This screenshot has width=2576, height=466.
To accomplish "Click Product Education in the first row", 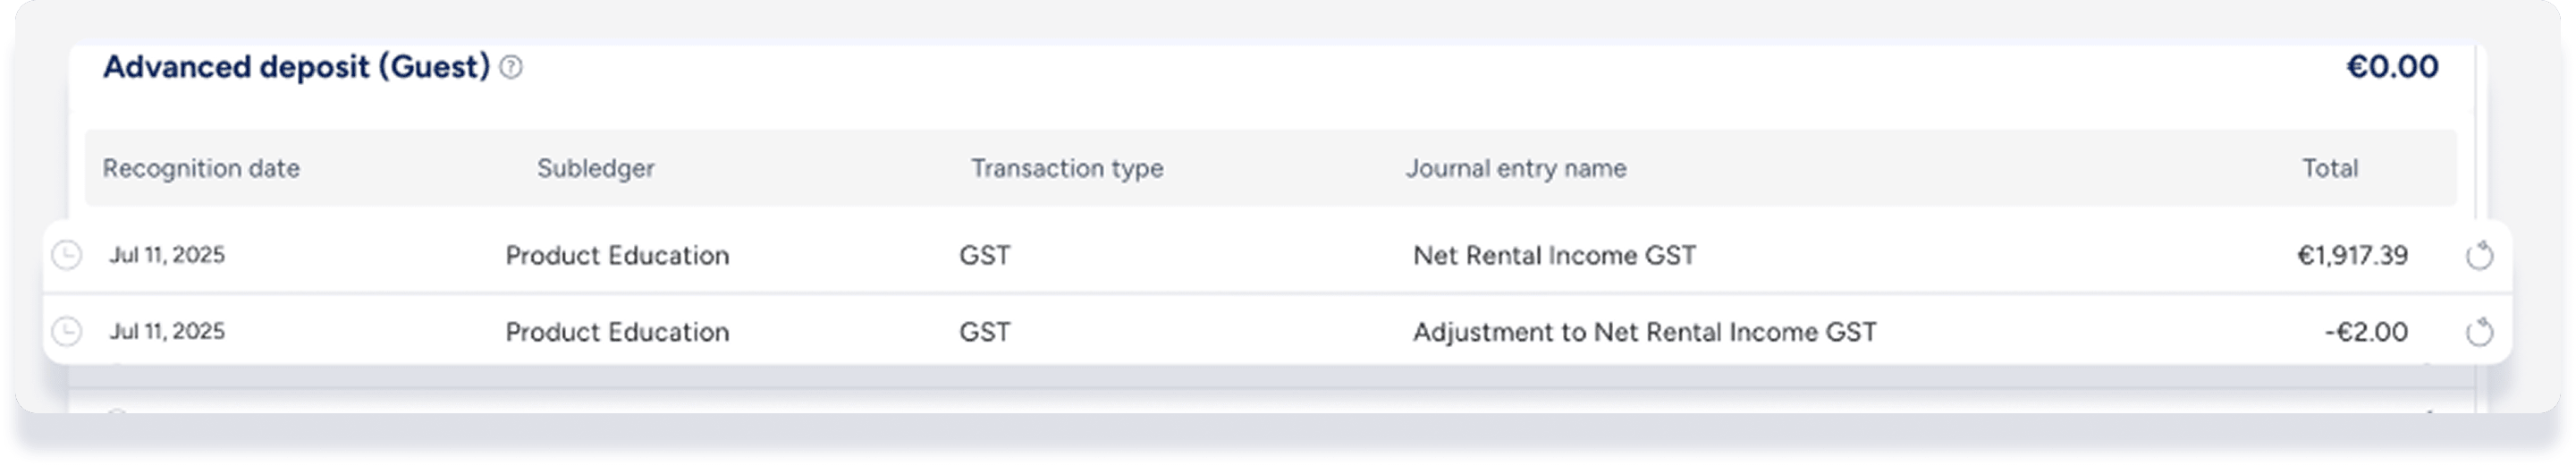I will click(x=617, y=255).
